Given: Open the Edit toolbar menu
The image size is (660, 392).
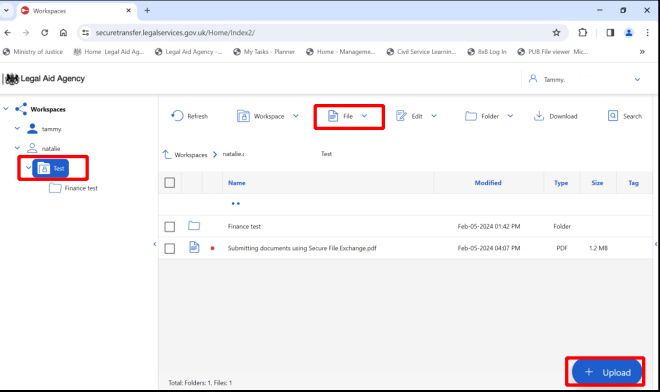Looking at the screenshot, I should click(x=416, y=116).
